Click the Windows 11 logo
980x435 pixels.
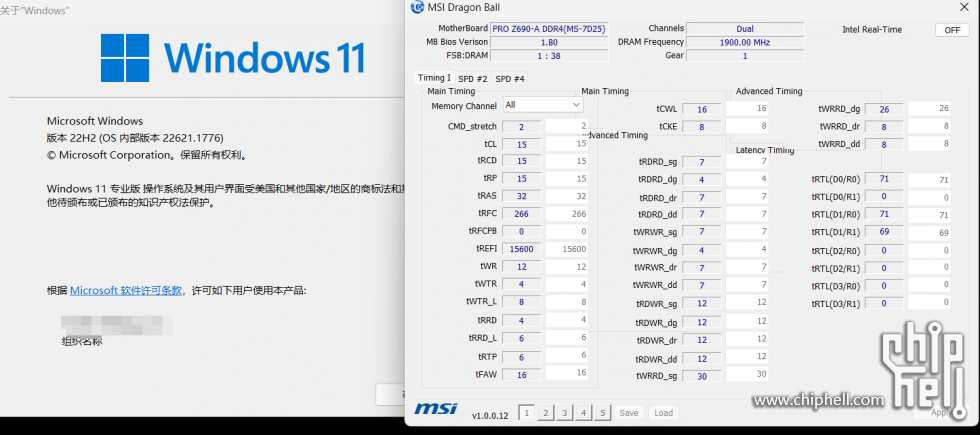[x=232, y=58]
